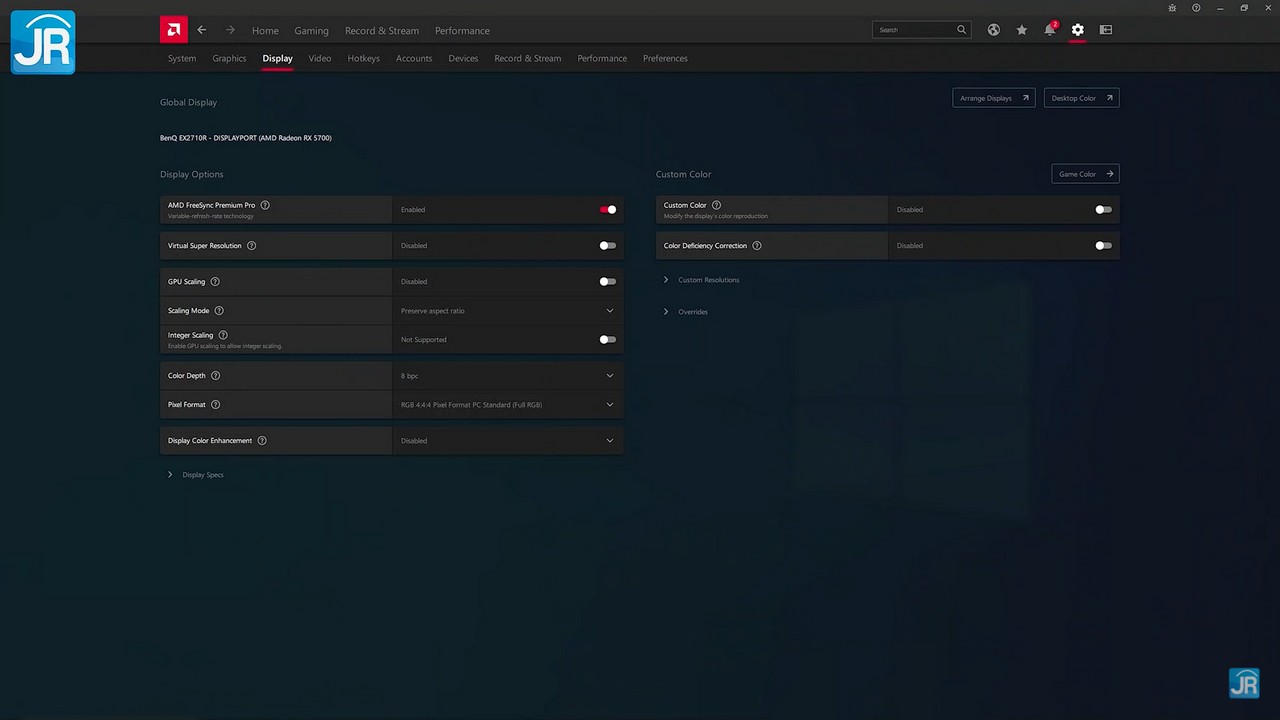
Task: Open favorites star icon
Action: [x=1021, y=30]
